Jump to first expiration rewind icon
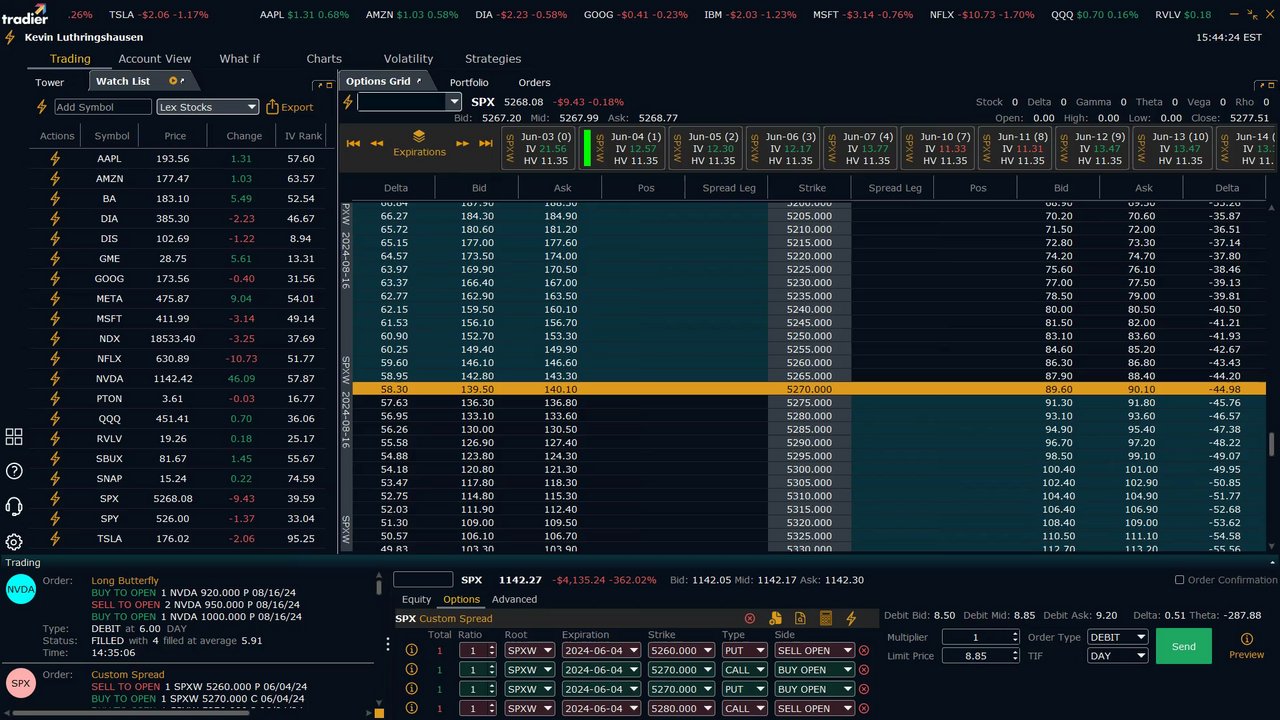The image size is (1280, 720). click(x=353, y=143)
